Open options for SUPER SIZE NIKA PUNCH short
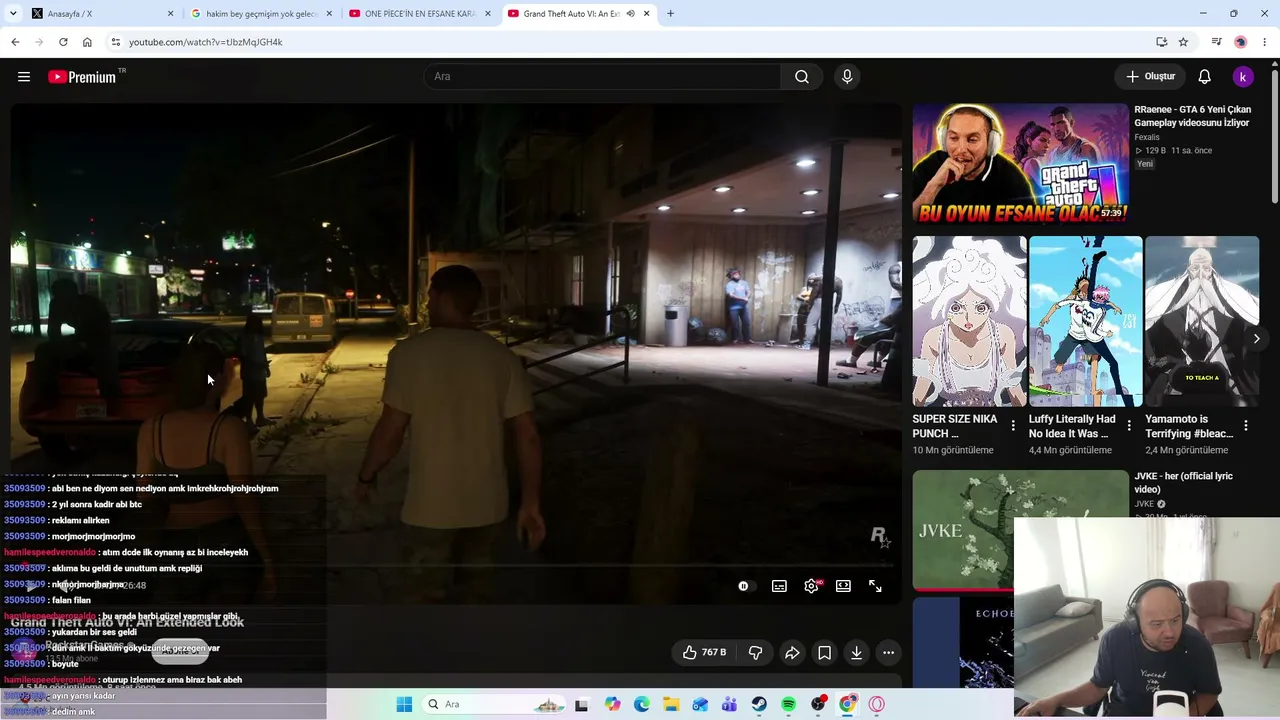1280x720 pixels. tap(1013, 426)
